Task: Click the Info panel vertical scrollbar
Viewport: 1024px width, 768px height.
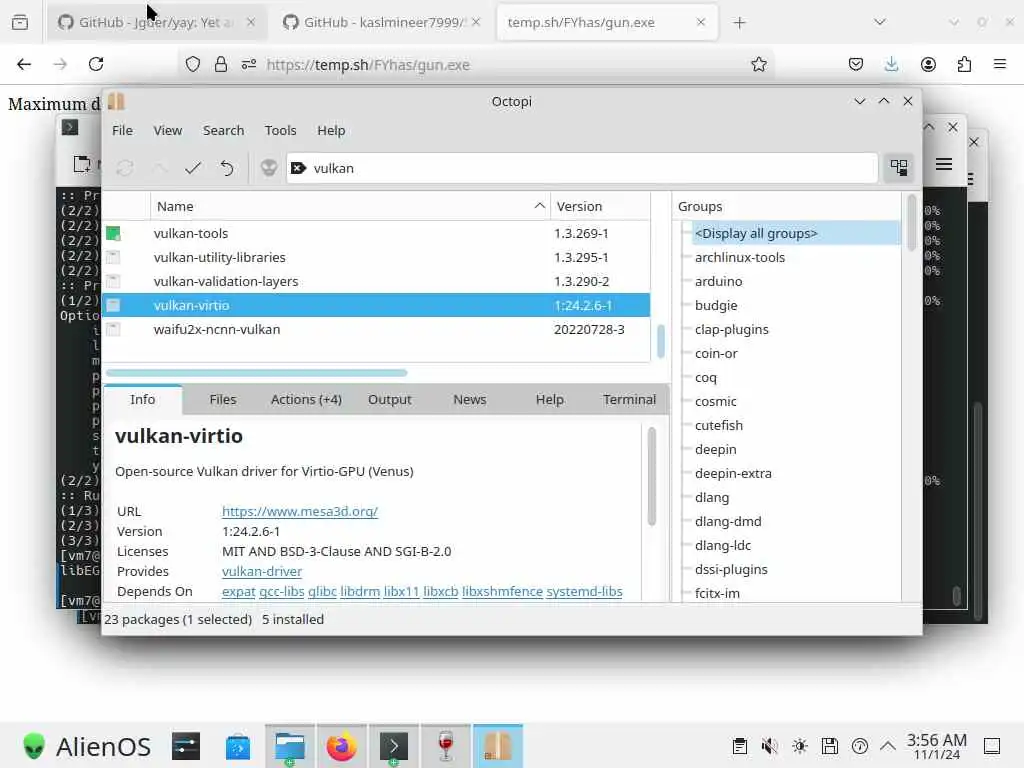Action: (652, 476)
